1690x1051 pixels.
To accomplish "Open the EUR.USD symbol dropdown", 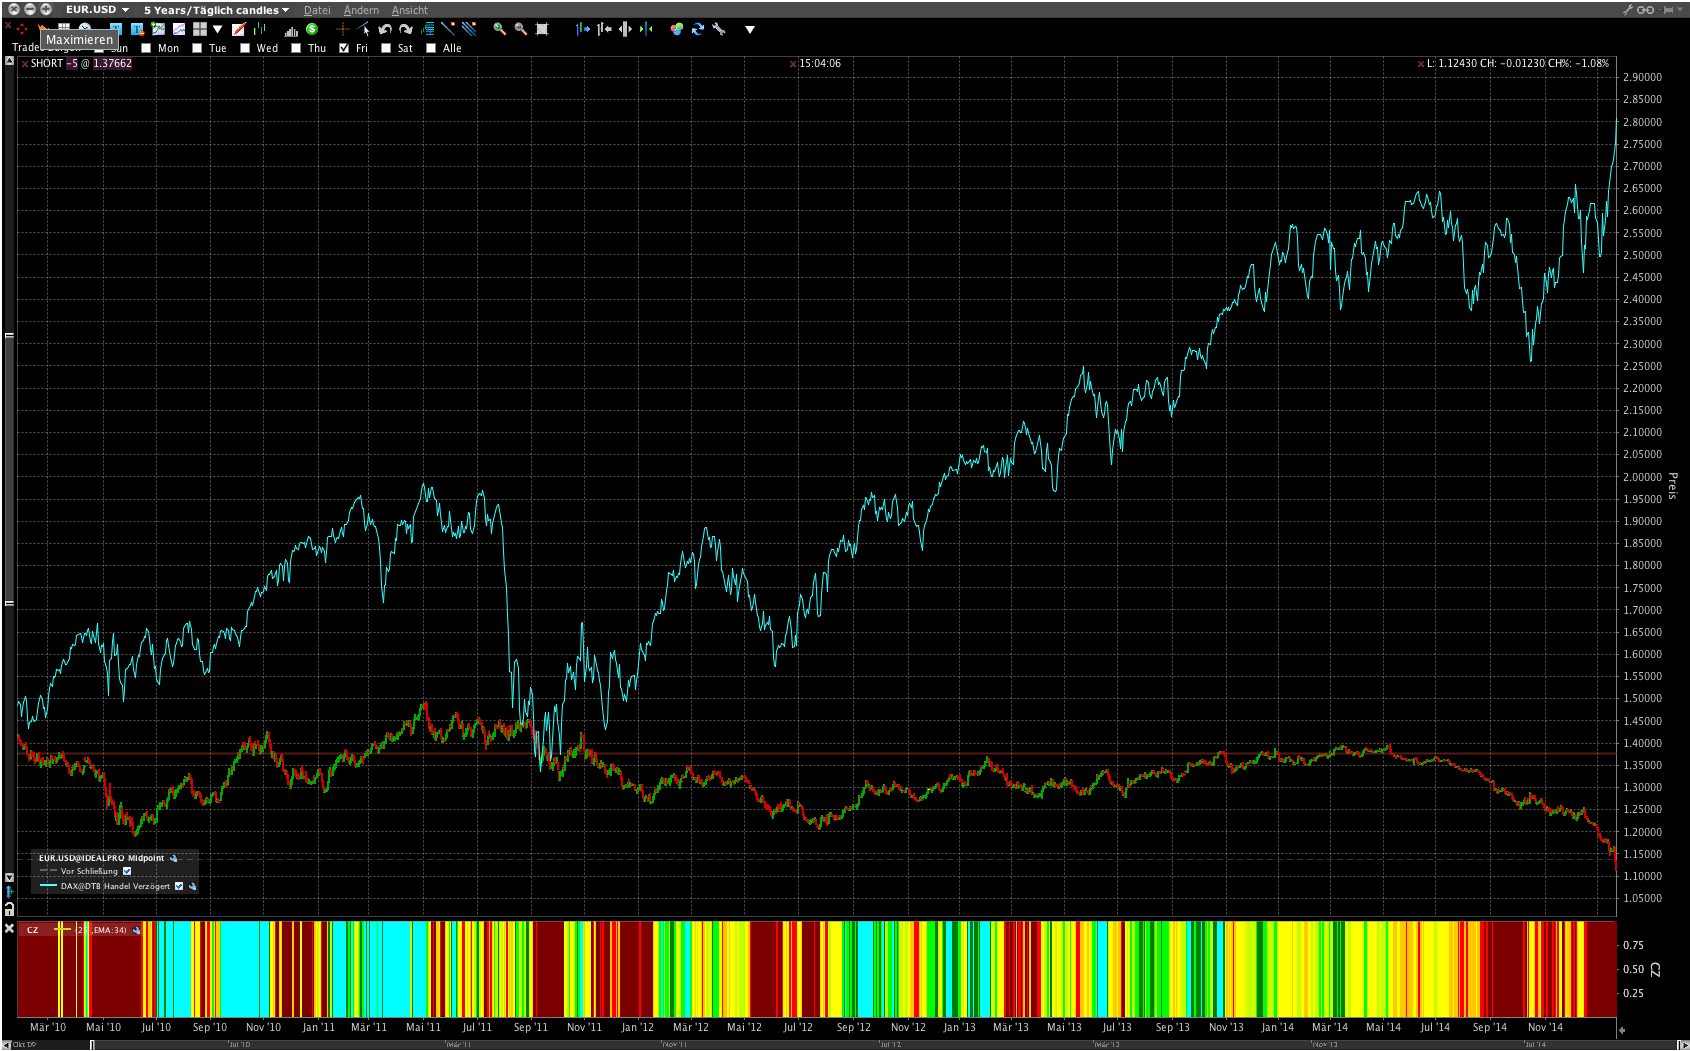I will point(95,9).
